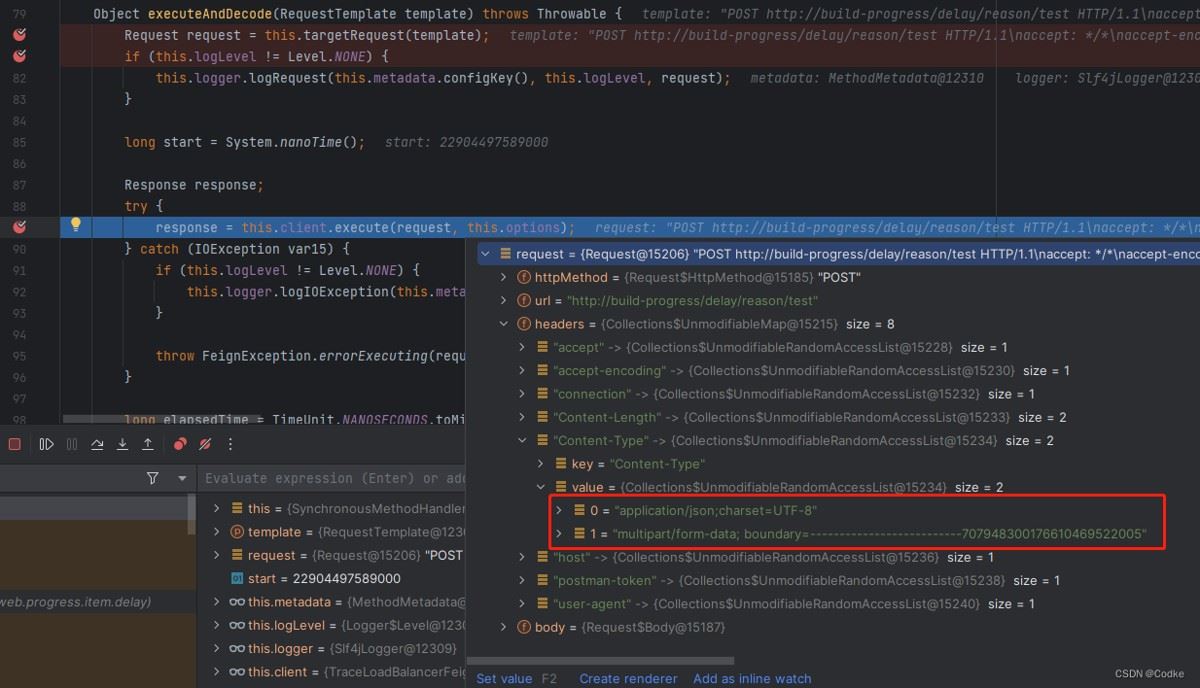Click Resume Program in debugger toolbar

[x=46, y=444]
